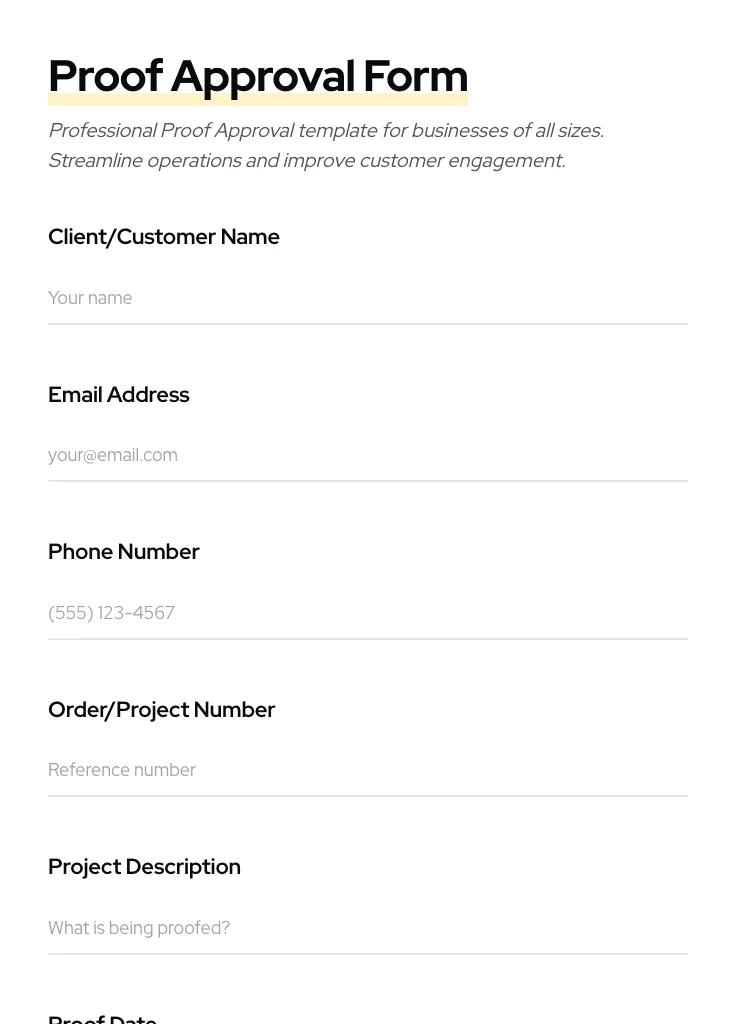The width and height of the screenshot is (736, 1024).
Task: Click the '(555) 123-4567' placeholder
Action: click(112, 613)
